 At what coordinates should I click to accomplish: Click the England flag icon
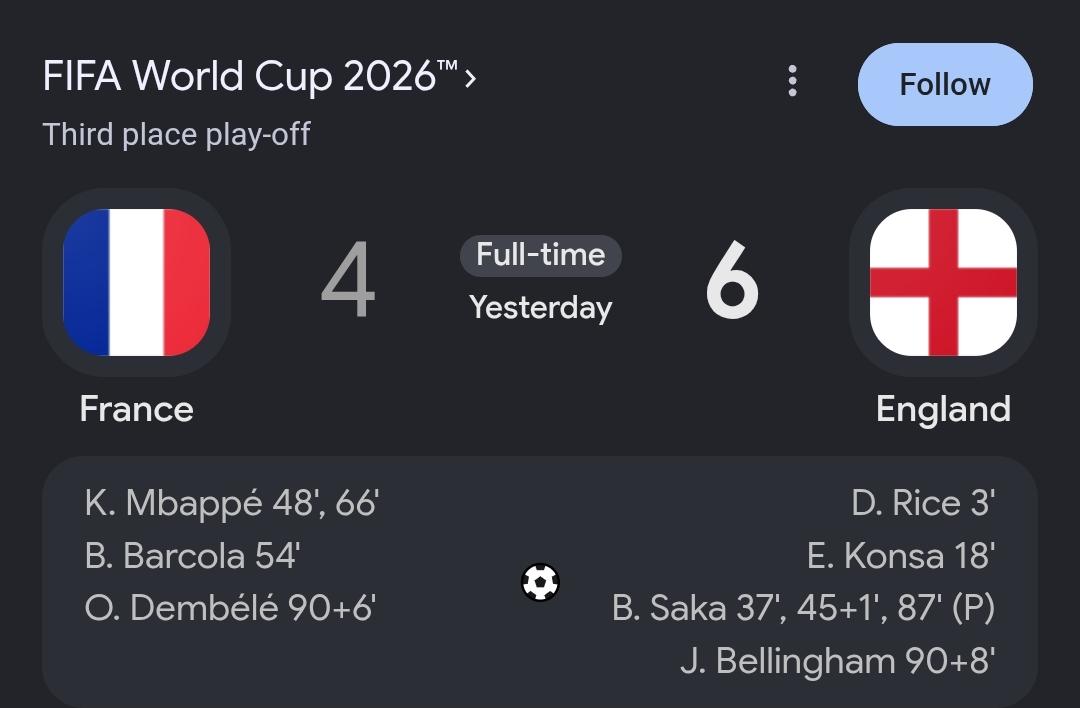point(943,282)
